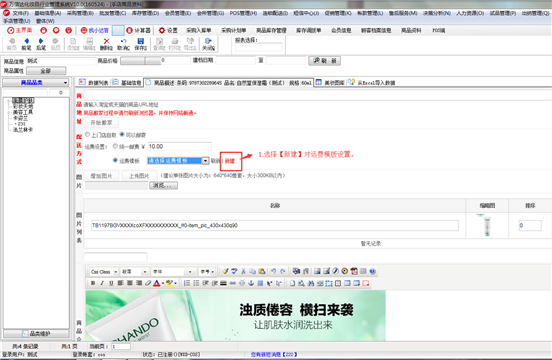Click the cancel (取消) undo-arrow toolbar icon

[x=123, y=44]
